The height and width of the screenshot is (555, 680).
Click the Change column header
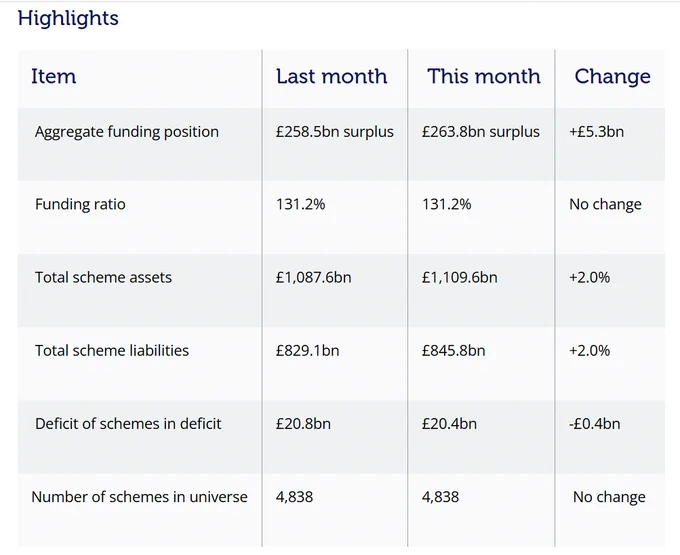(612, 77)
